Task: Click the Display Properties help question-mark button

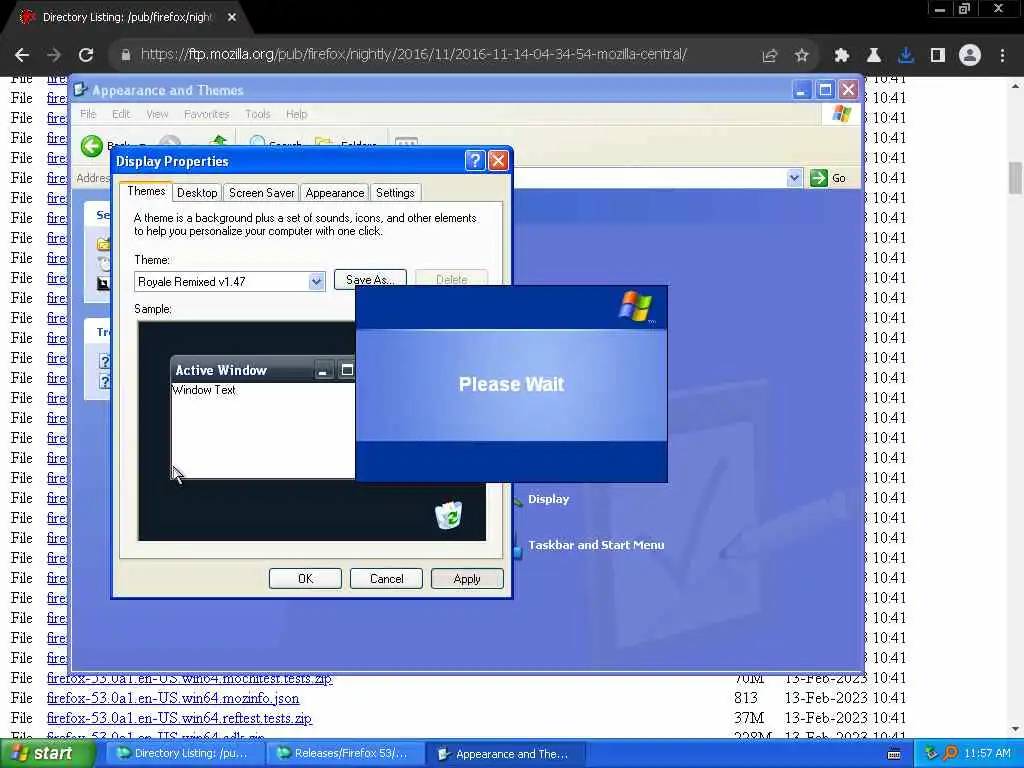Action: pos(475,161)
